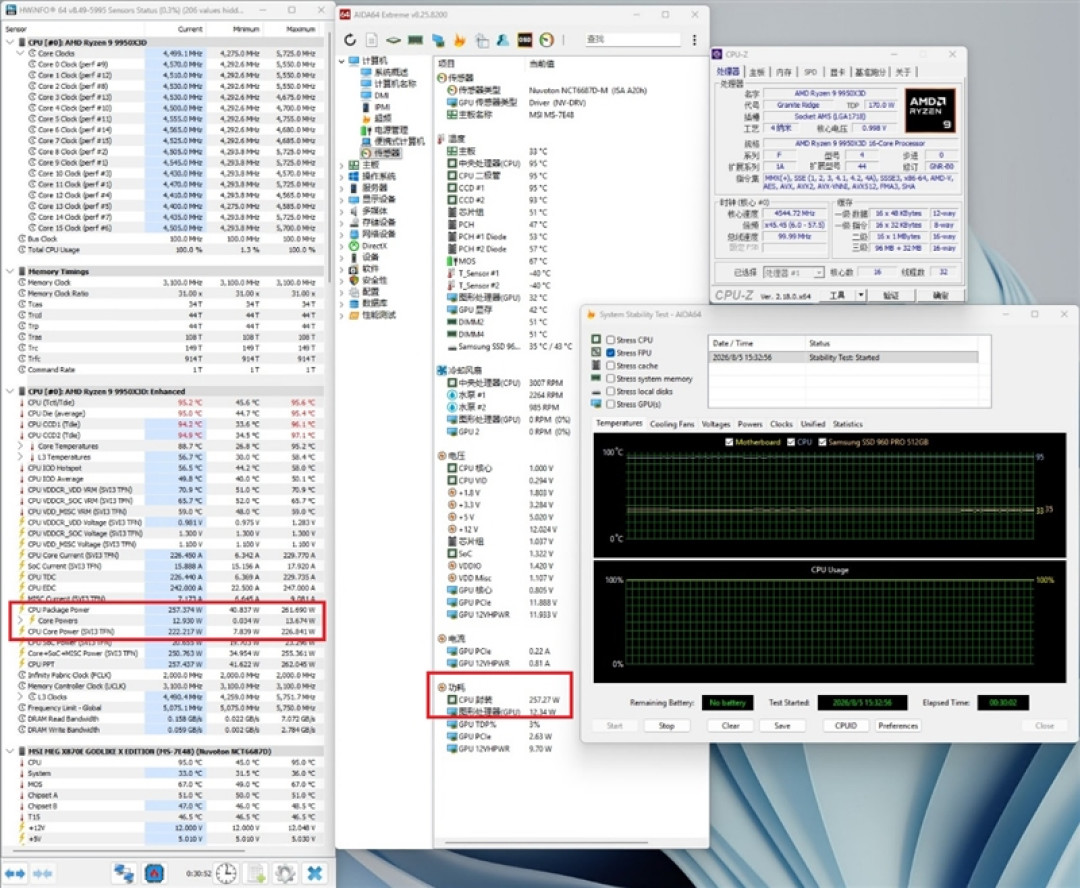
Task: Launch the AIDA64 stability test flame icon
Action: coord(459,40)
